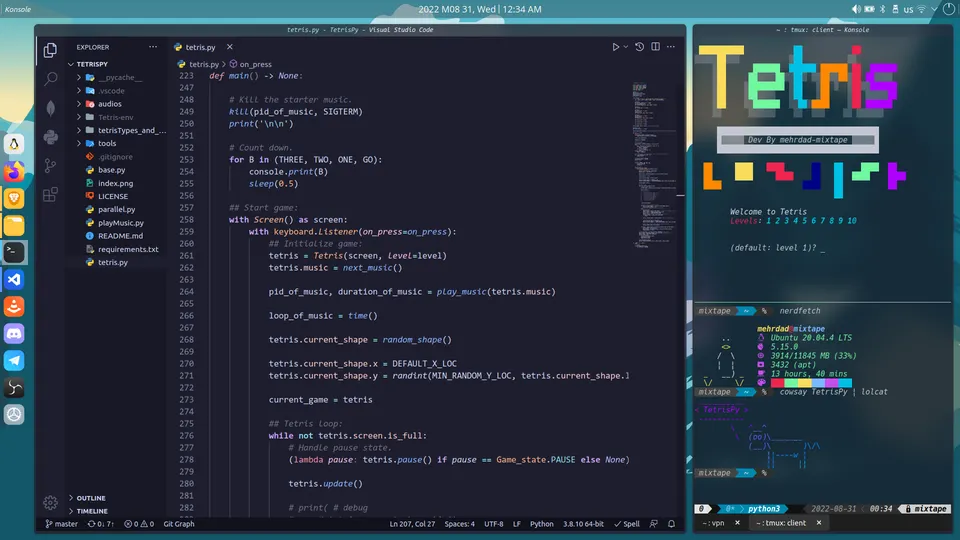Open the Python extension view icon
The image size is (960, 540).
[50, 137]
